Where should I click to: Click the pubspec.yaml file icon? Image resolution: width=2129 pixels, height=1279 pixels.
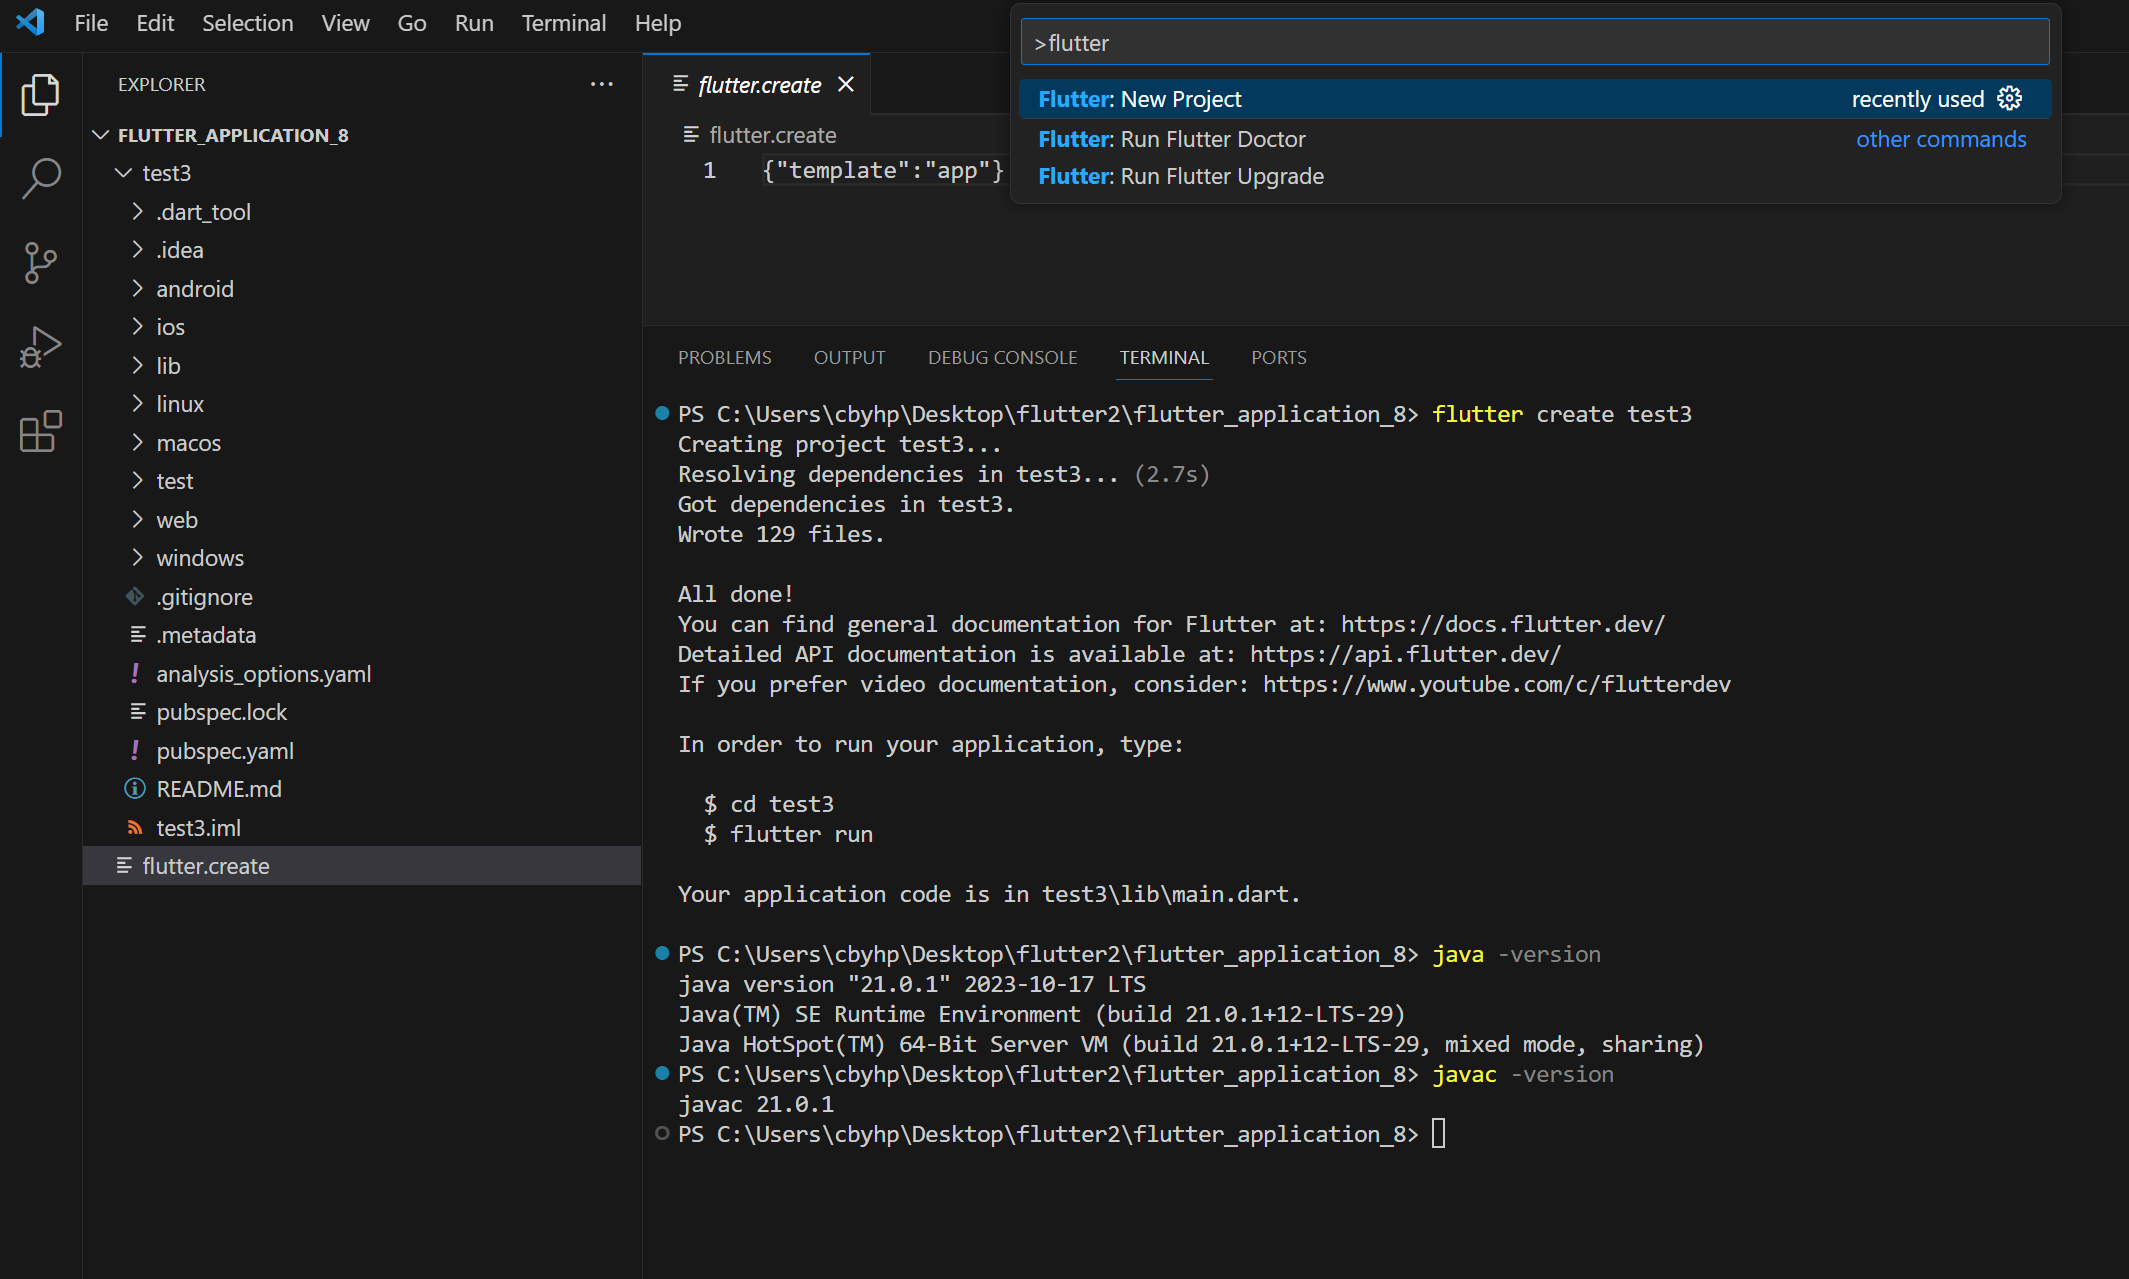pyautogui.click(x=135, y=750)
